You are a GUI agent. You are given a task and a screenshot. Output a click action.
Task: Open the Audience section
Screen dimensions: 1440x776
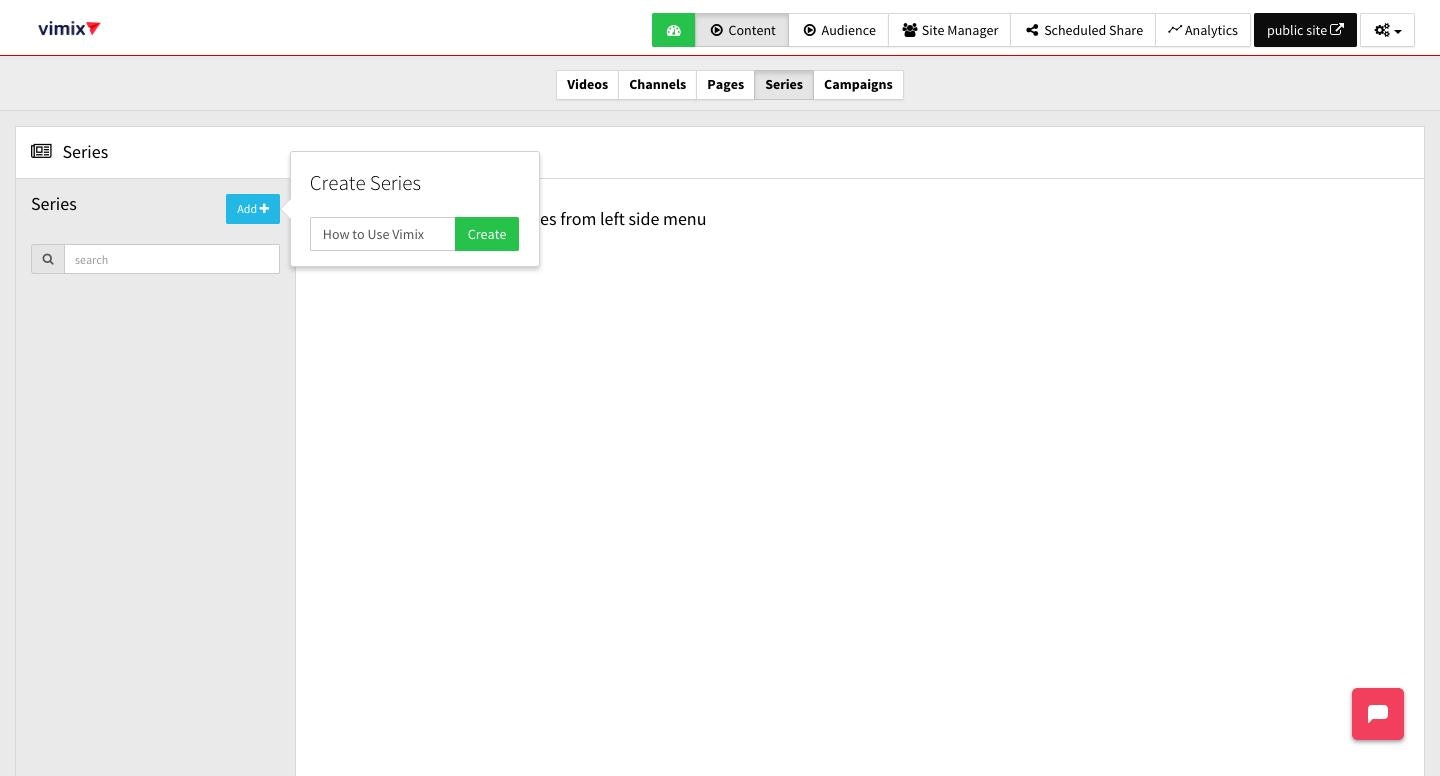[839, 30]
